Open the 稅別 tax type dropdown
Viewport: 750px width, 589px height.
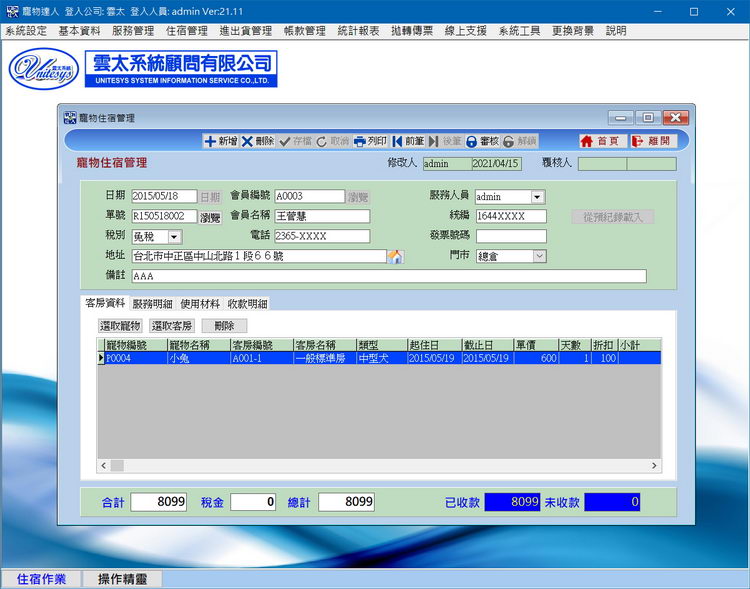point(174,237)
